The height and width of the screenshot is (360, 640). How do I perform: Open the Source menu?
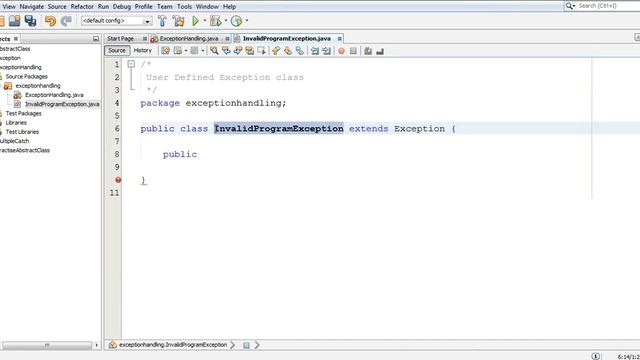(x=57, y=7)
